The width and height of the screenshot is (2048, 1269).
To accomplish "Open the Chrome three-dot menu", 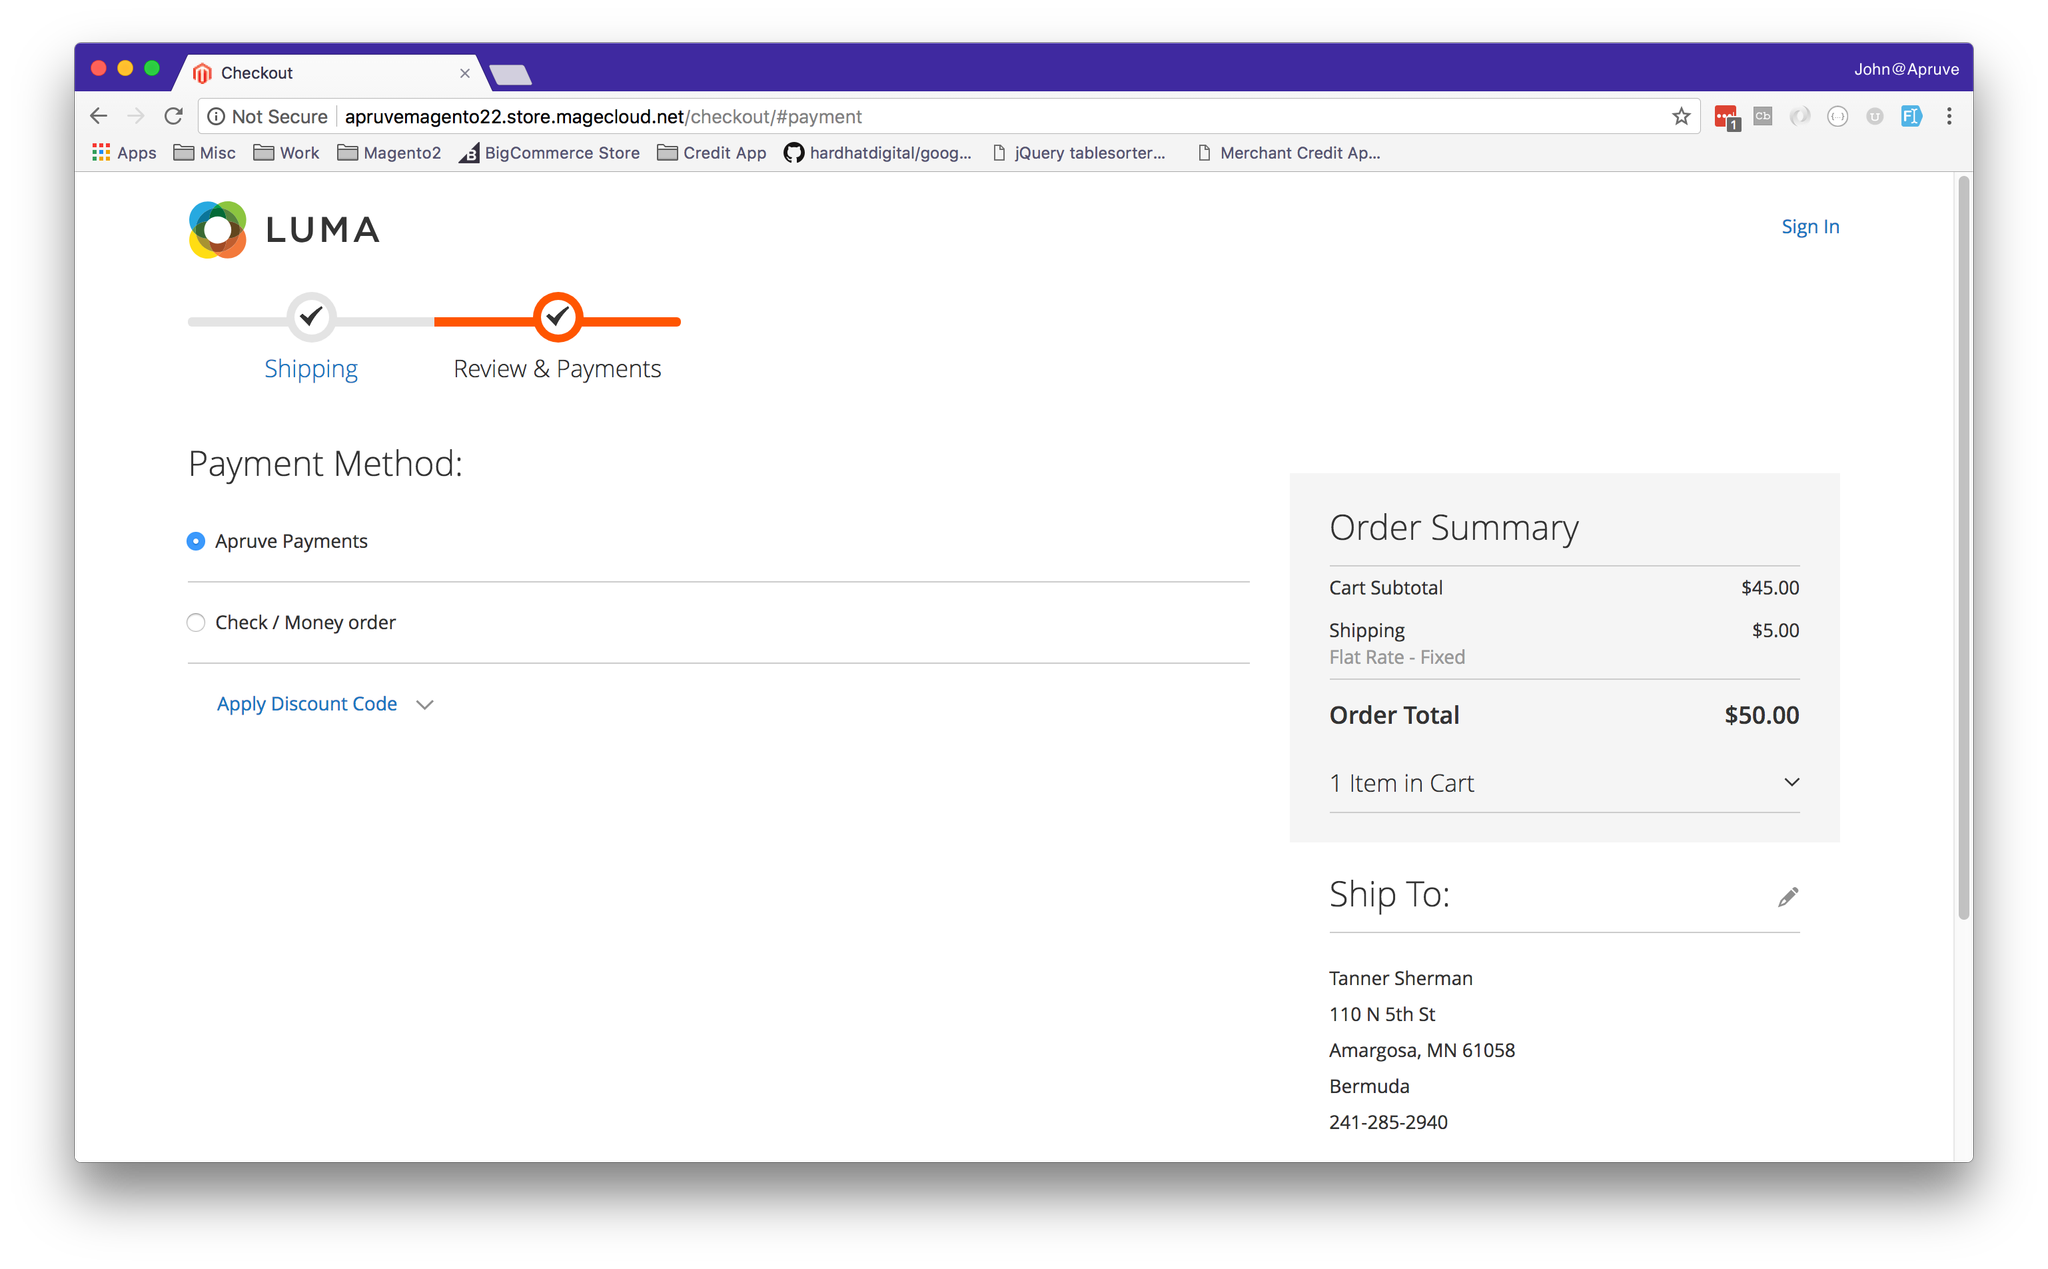I will (x=1949, y=117).
